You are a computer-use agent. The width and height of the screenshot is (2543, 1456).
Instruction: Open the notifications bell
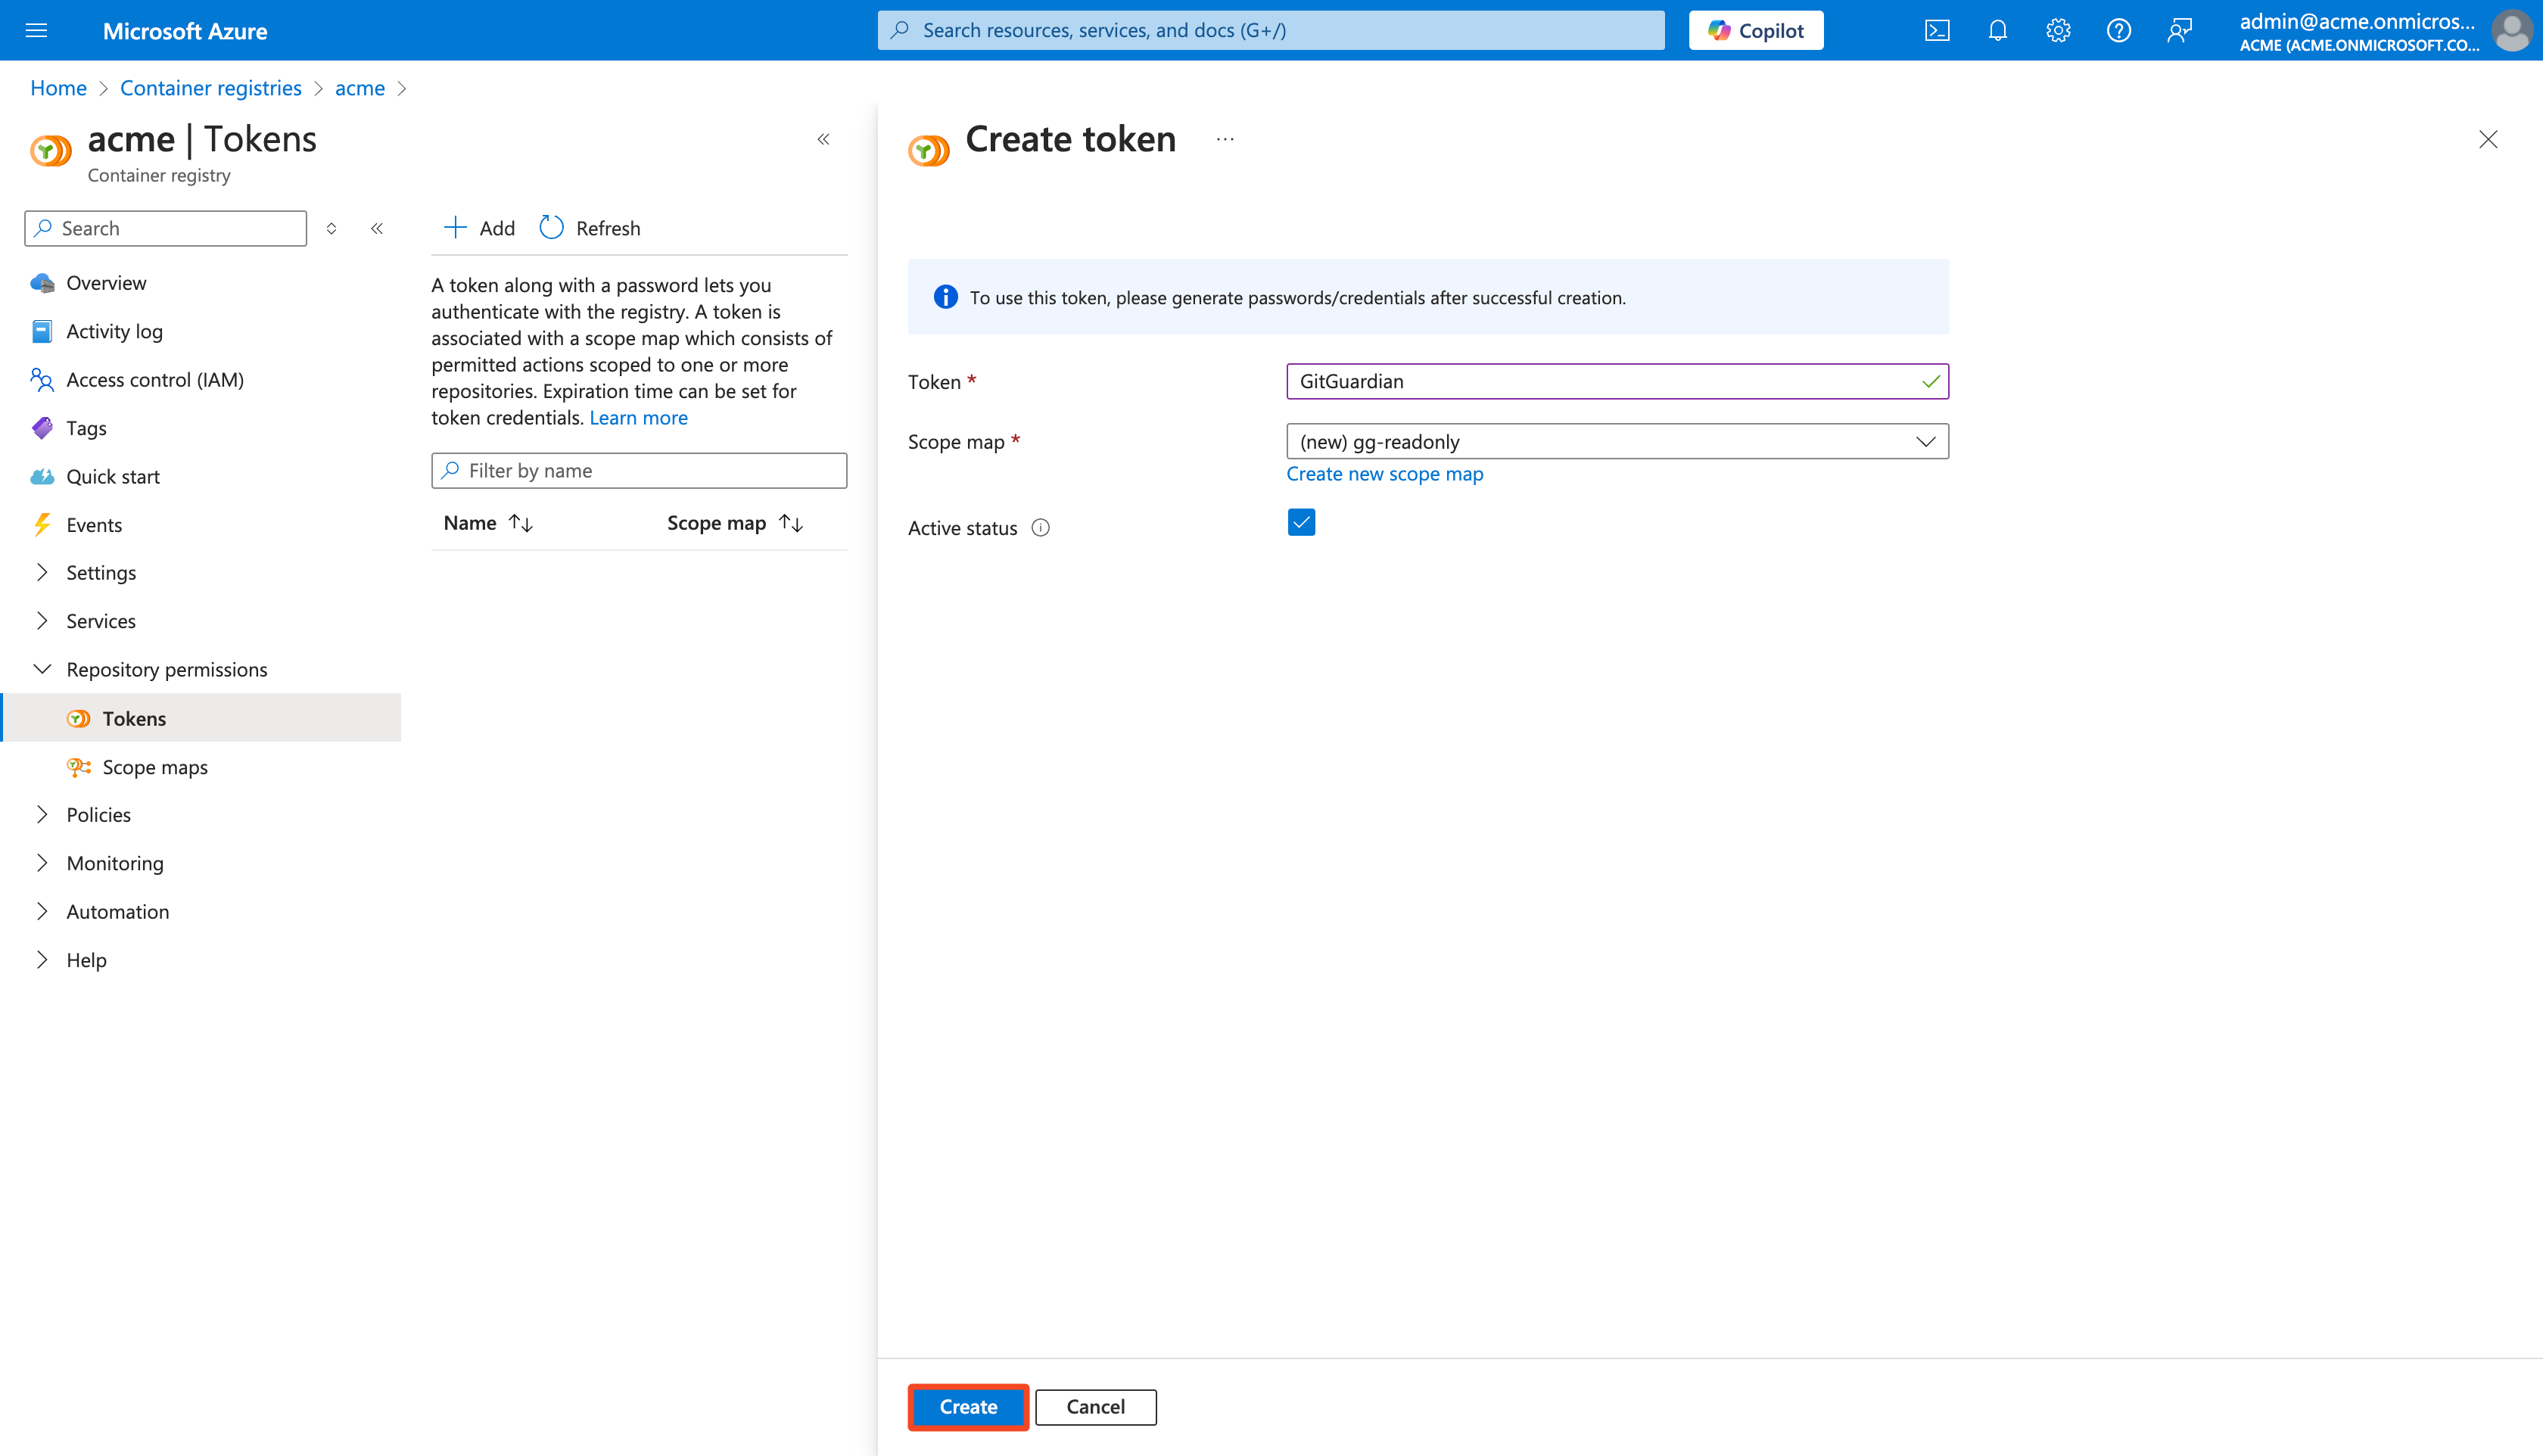click(x=1997, y=30)
